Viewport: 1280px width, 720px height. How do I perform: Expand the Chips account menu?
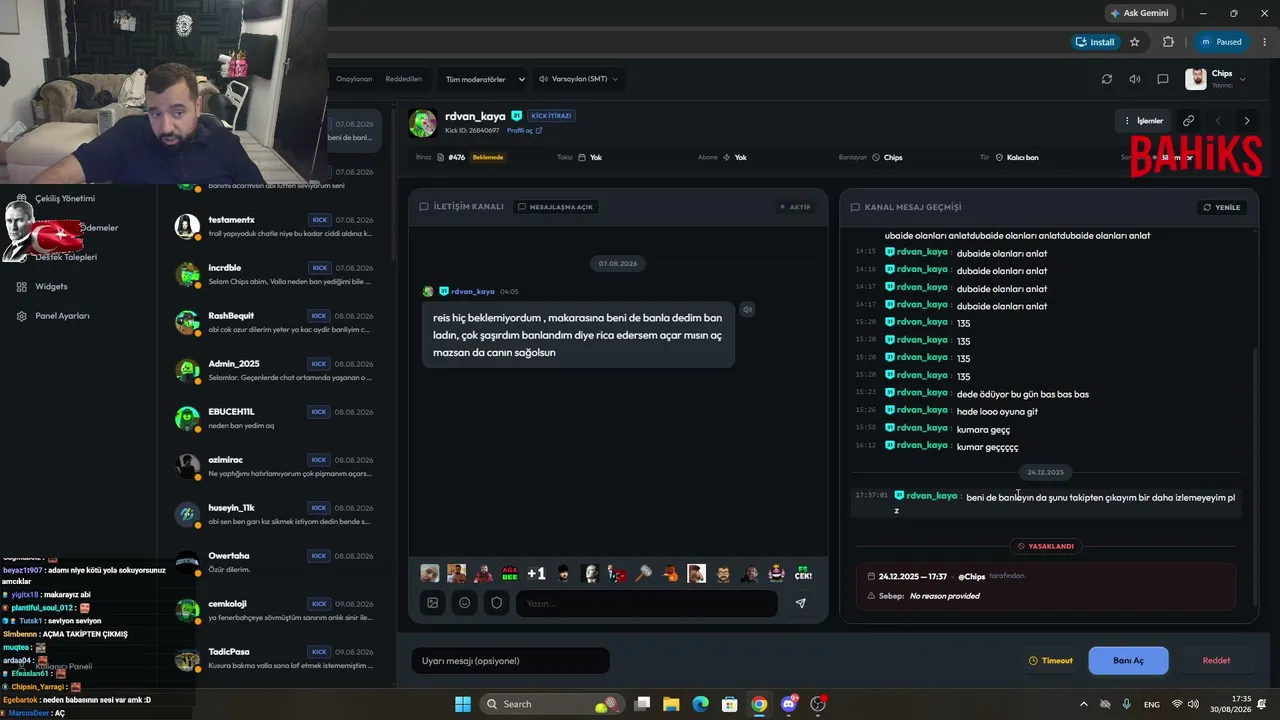(x=1216, y=79)
